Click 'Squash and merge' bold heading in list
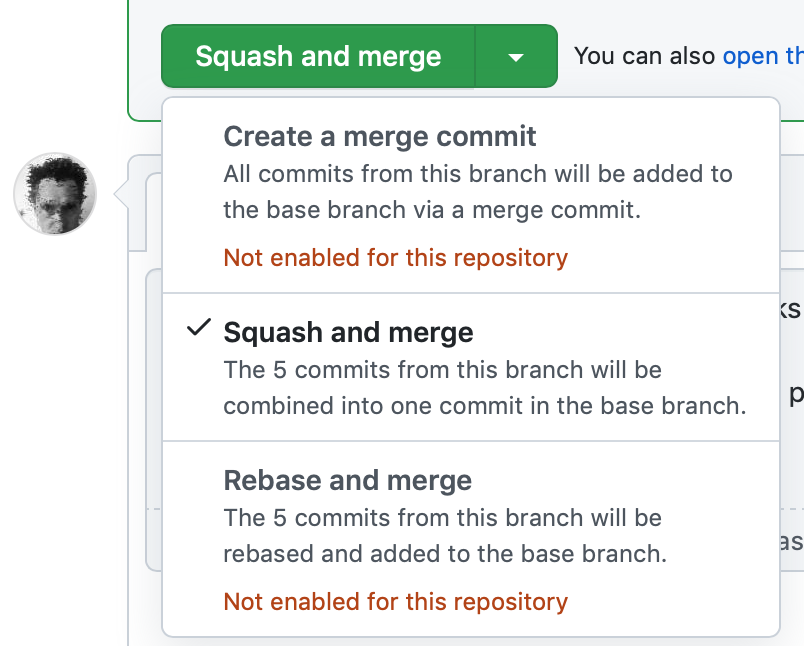804x646 pixels. (349, 333)
